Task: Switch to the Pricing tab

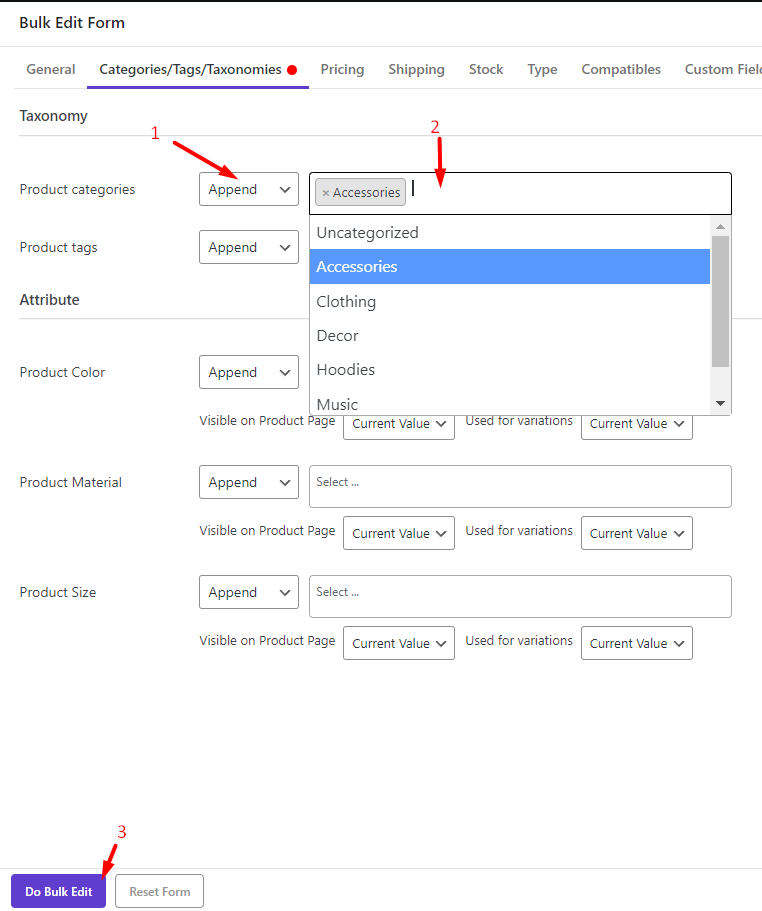Action: click(x=342, y=69)
